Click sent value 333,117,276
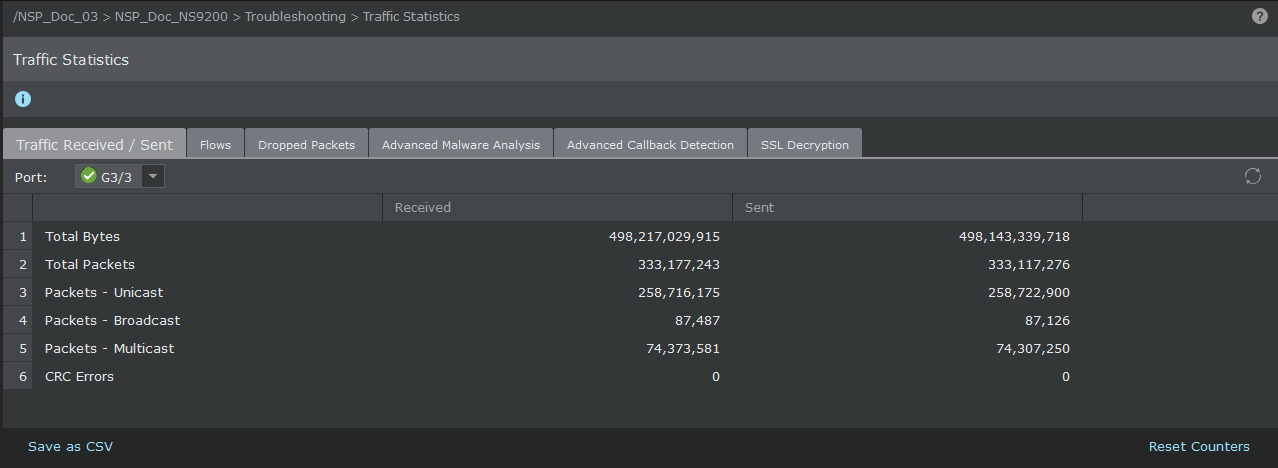Viewport: 1278px width, 468px height. 1029,264
